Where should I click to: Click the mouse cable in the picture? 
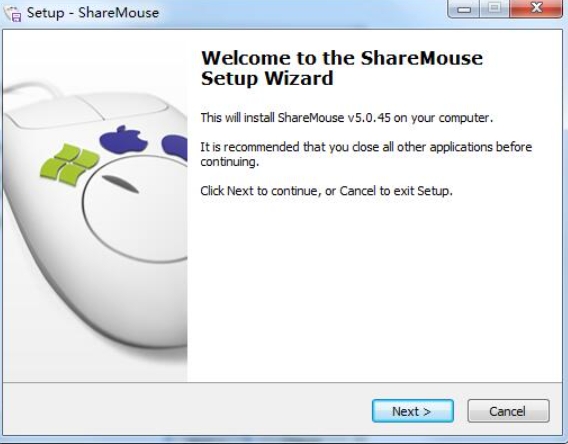[x=31, y=89]
